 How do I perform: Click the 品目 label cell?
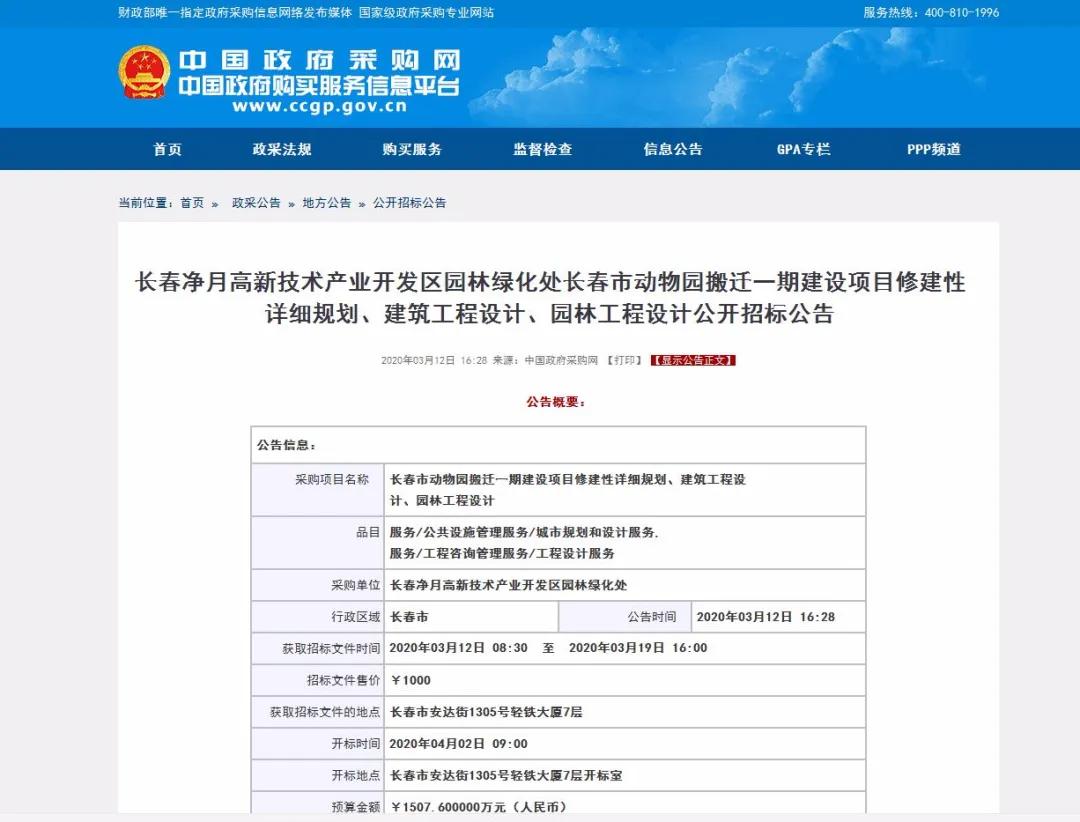(x=318, y=543)
